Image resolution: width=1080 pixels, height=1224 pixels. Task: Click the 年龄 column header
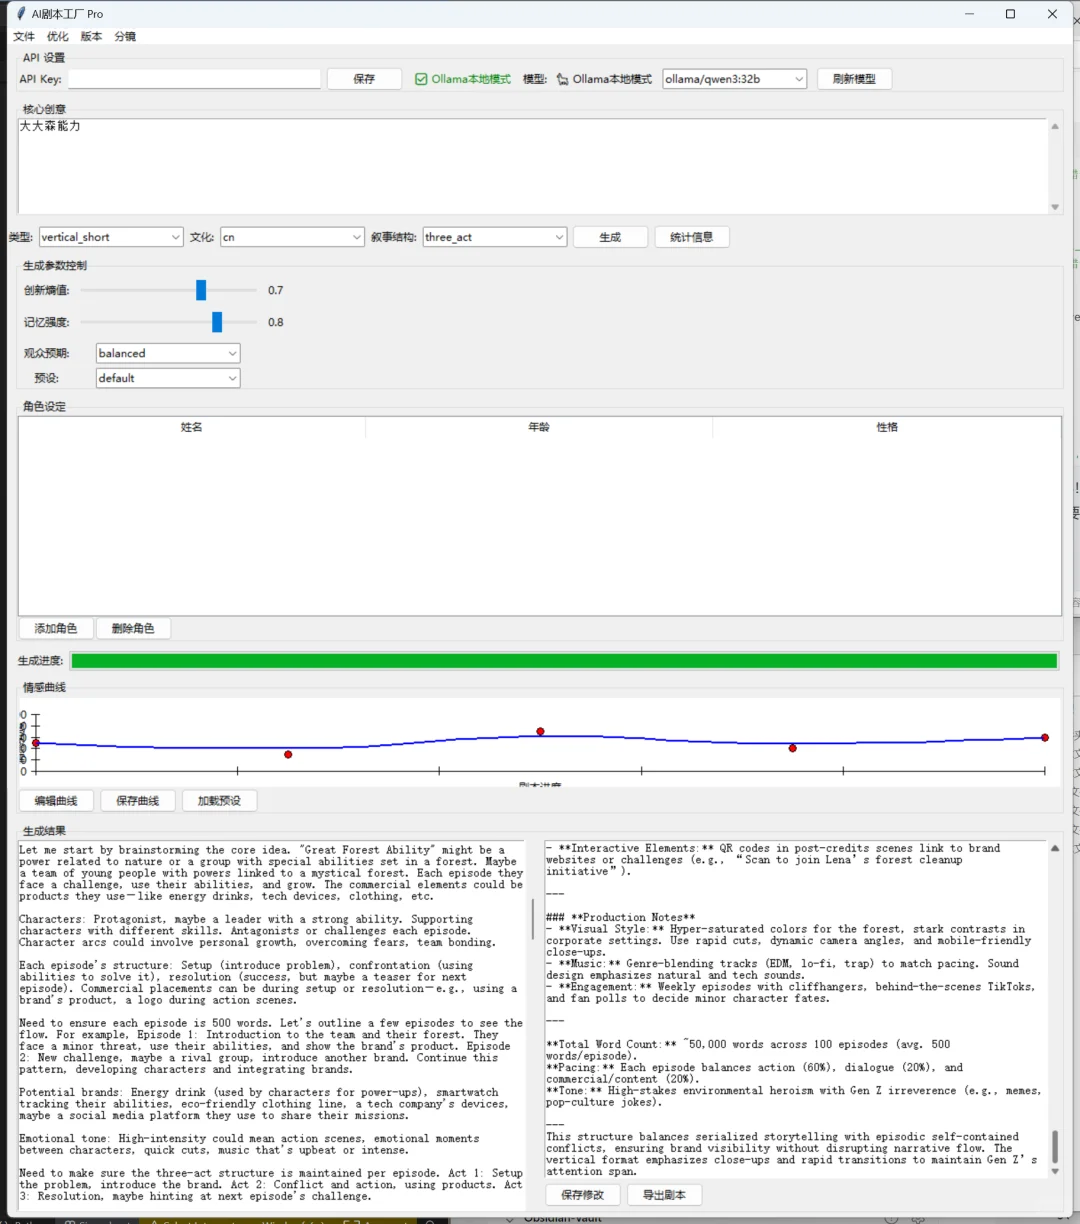[x=539, y=427]
